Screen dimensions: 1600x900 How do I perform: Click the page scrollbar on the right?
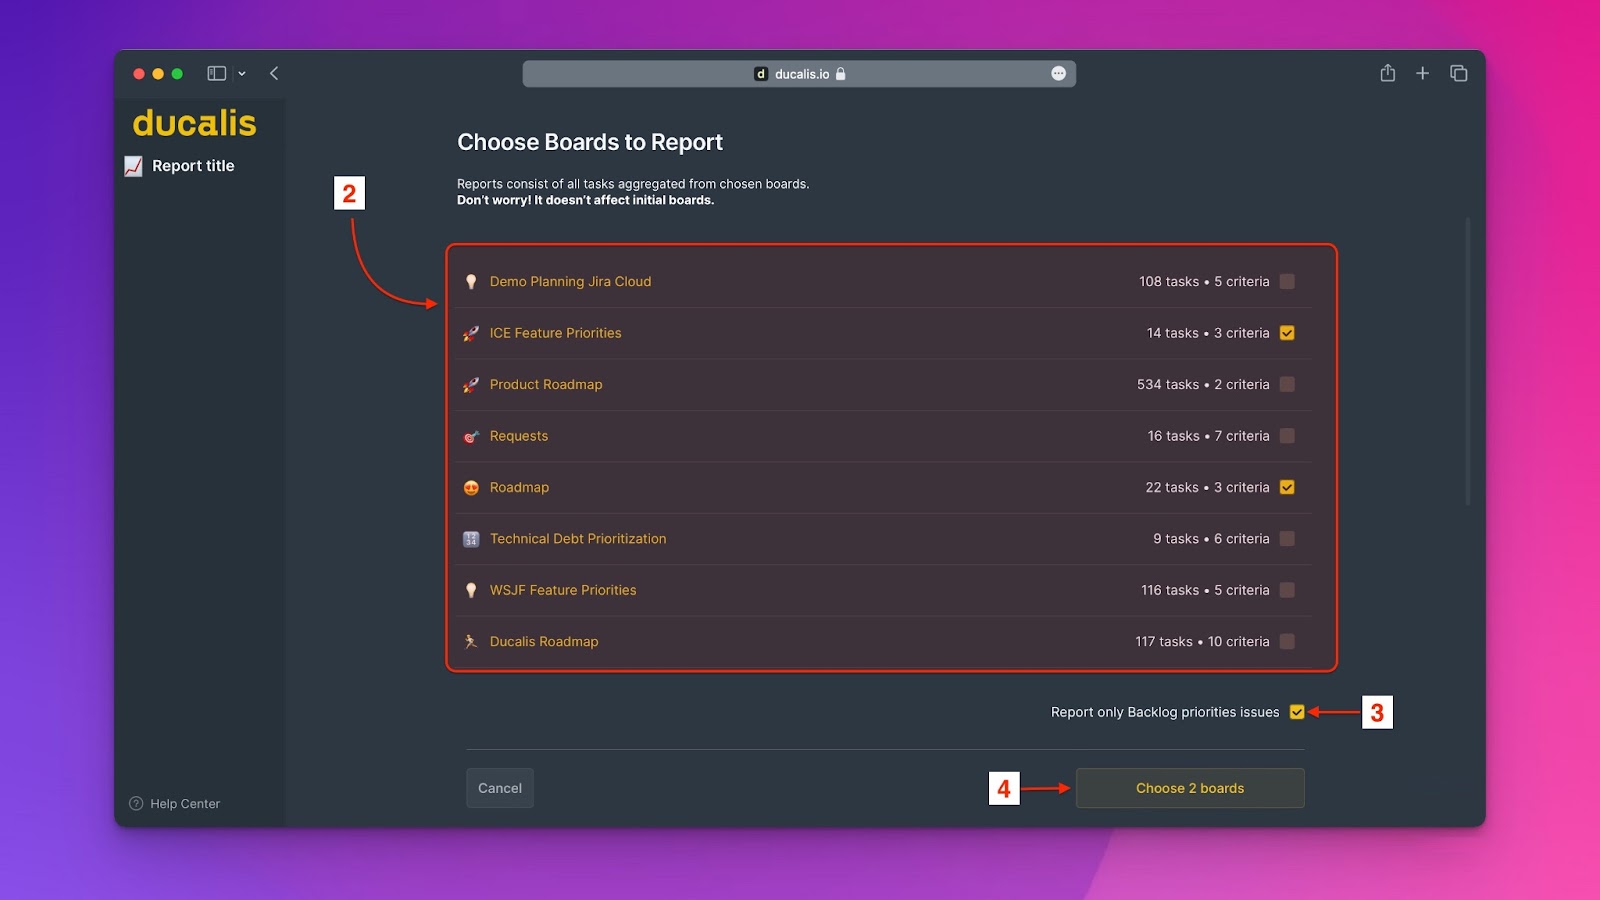[1468, 360]
